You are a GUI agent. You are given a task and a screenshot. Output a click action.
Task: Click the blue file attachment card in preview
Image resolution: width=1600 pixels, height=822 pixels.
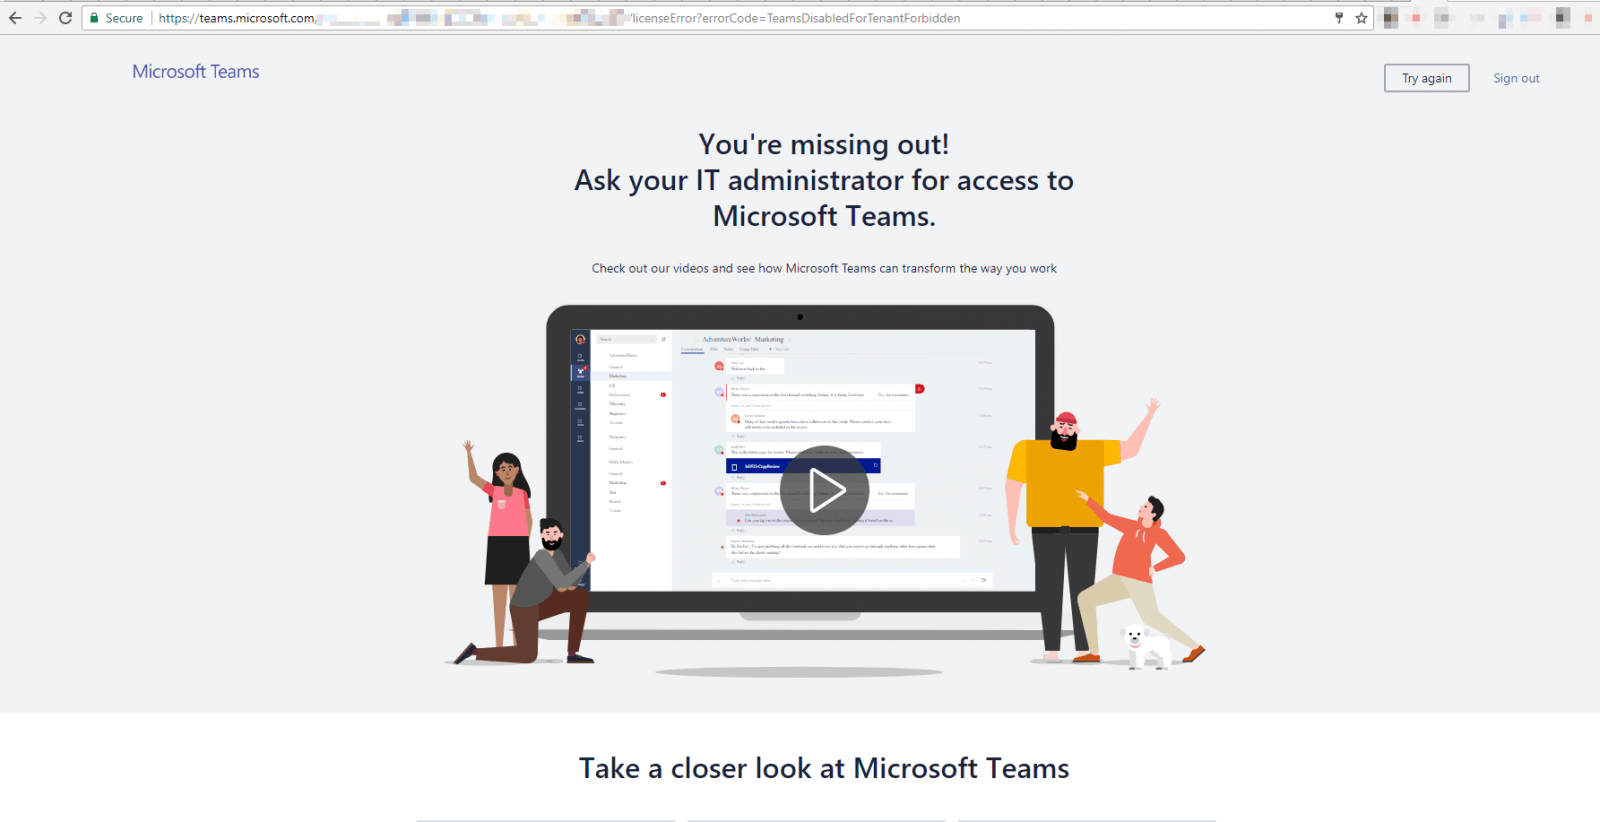802,466
